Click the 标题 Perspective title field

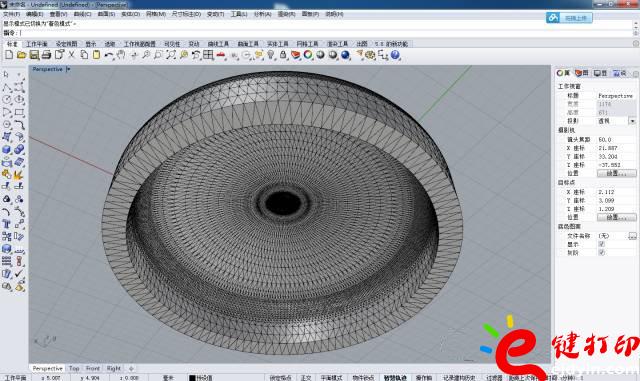[x=616, y=96]
